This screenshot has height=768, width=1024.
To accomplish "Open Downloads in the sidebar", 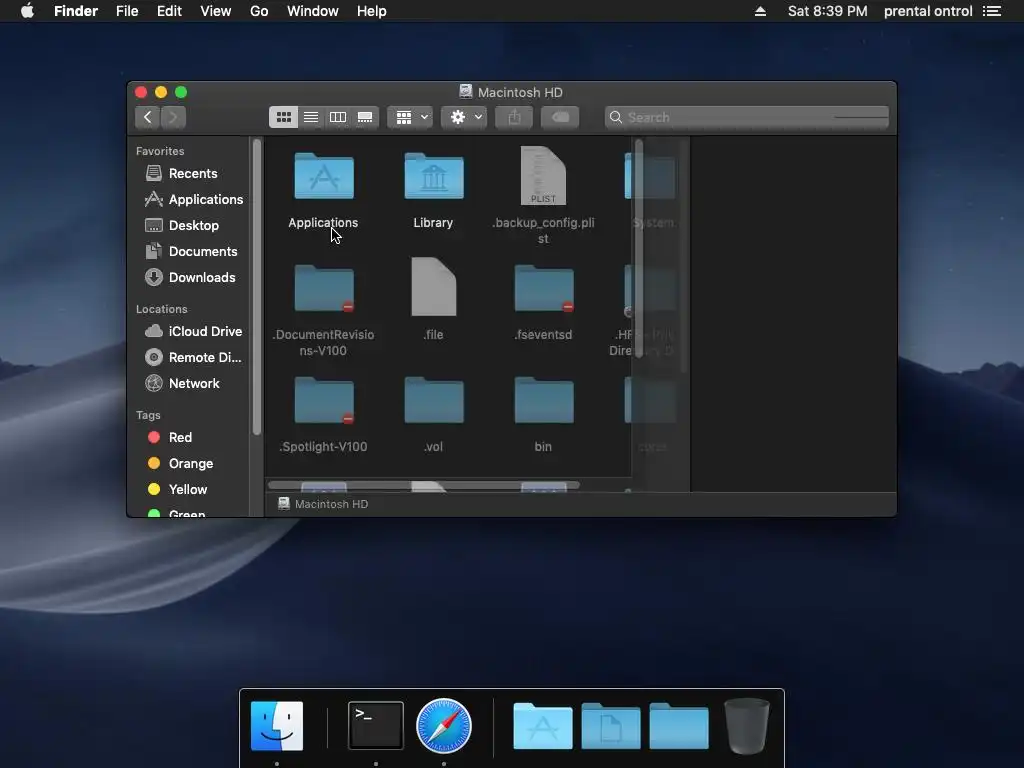I will click(x=189, y=278).
